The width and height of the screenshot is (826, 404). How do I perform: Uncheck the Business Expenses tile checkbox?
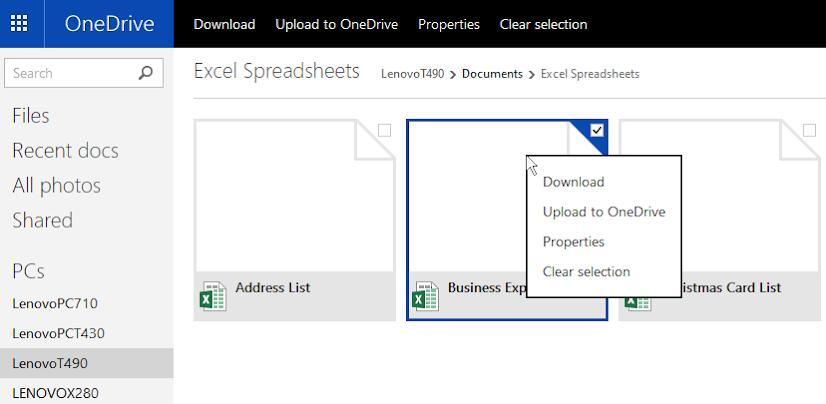click(x=597, y=130)
